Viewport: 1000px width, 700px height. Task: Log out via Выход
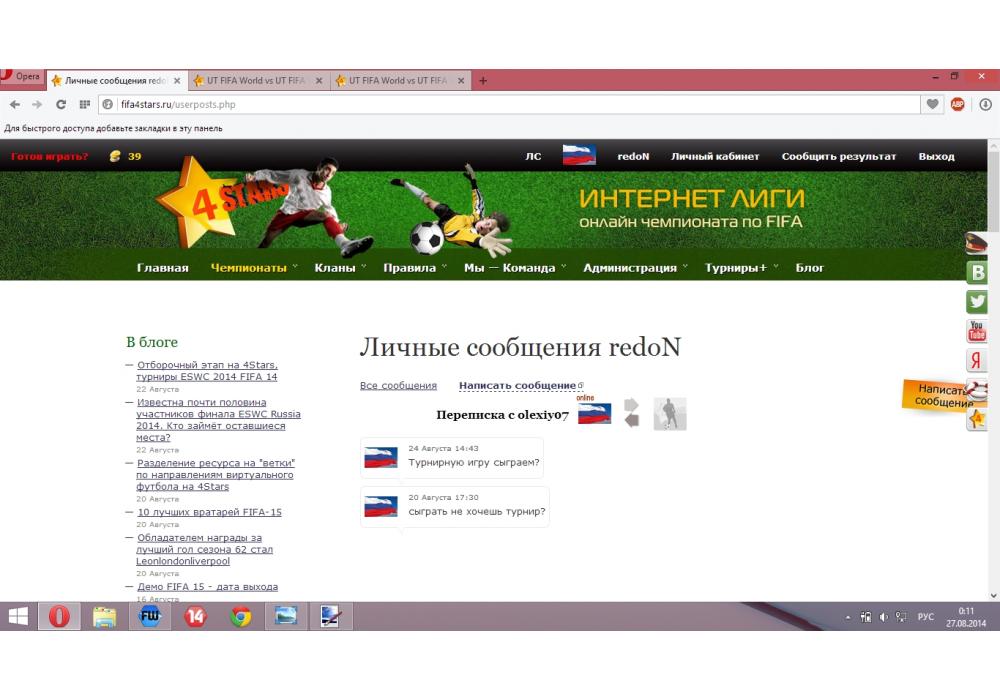pyautogui.click(x=936, y=156)
